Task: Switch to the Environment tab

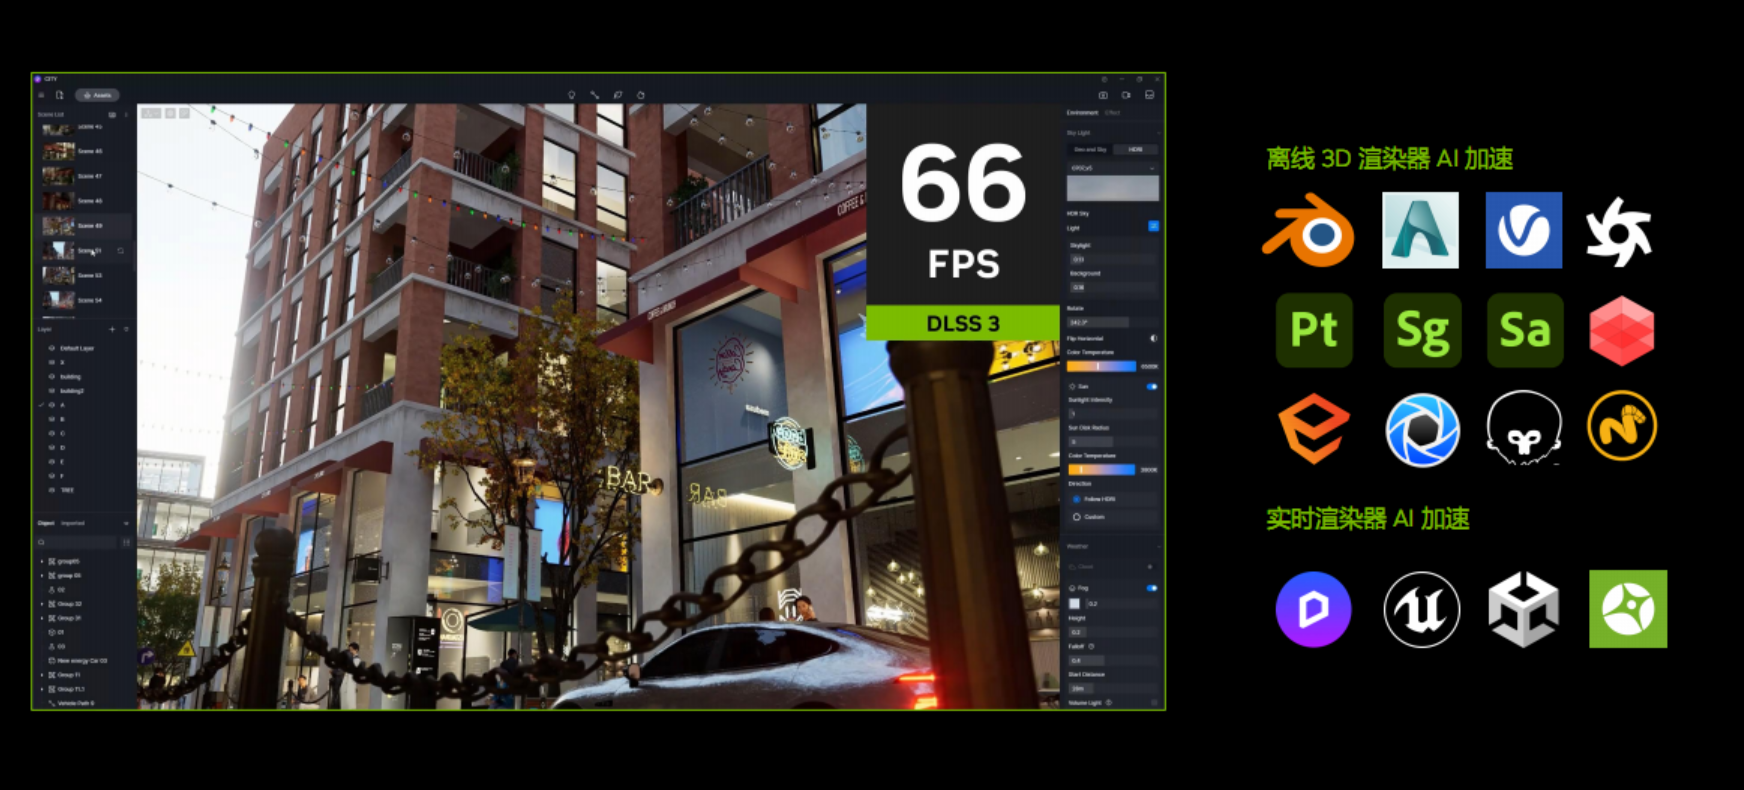Action: pos(1082,113)
